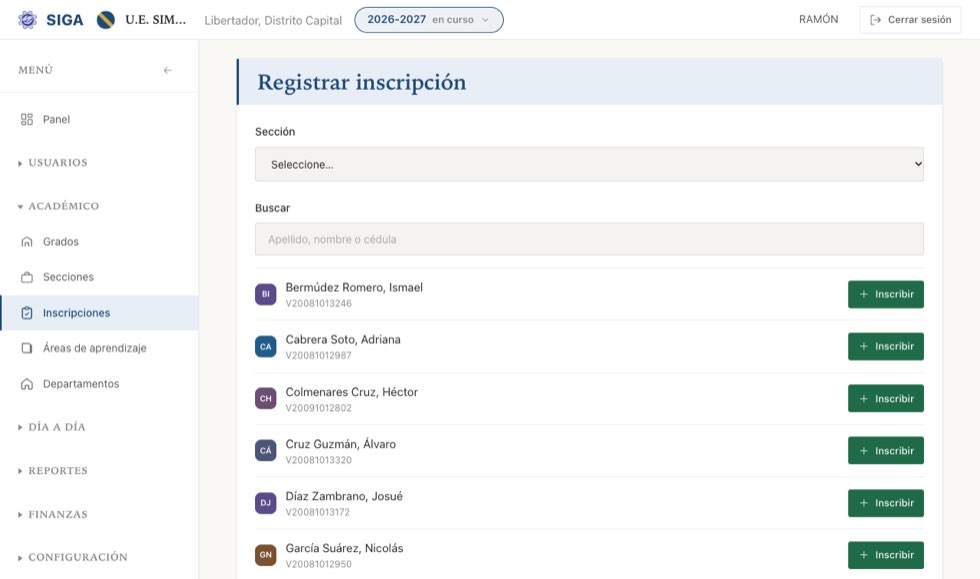Click the SIGA gear logo icon

(28, 20)
